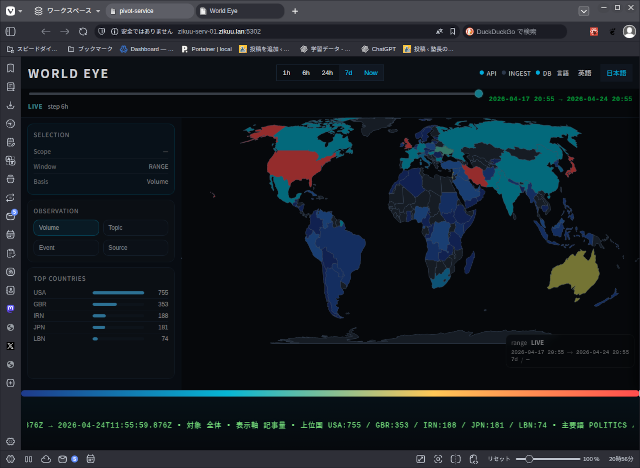Click the screen capture icon in status bar
This screenshot has height=468, width=640.
click(438, 459)
